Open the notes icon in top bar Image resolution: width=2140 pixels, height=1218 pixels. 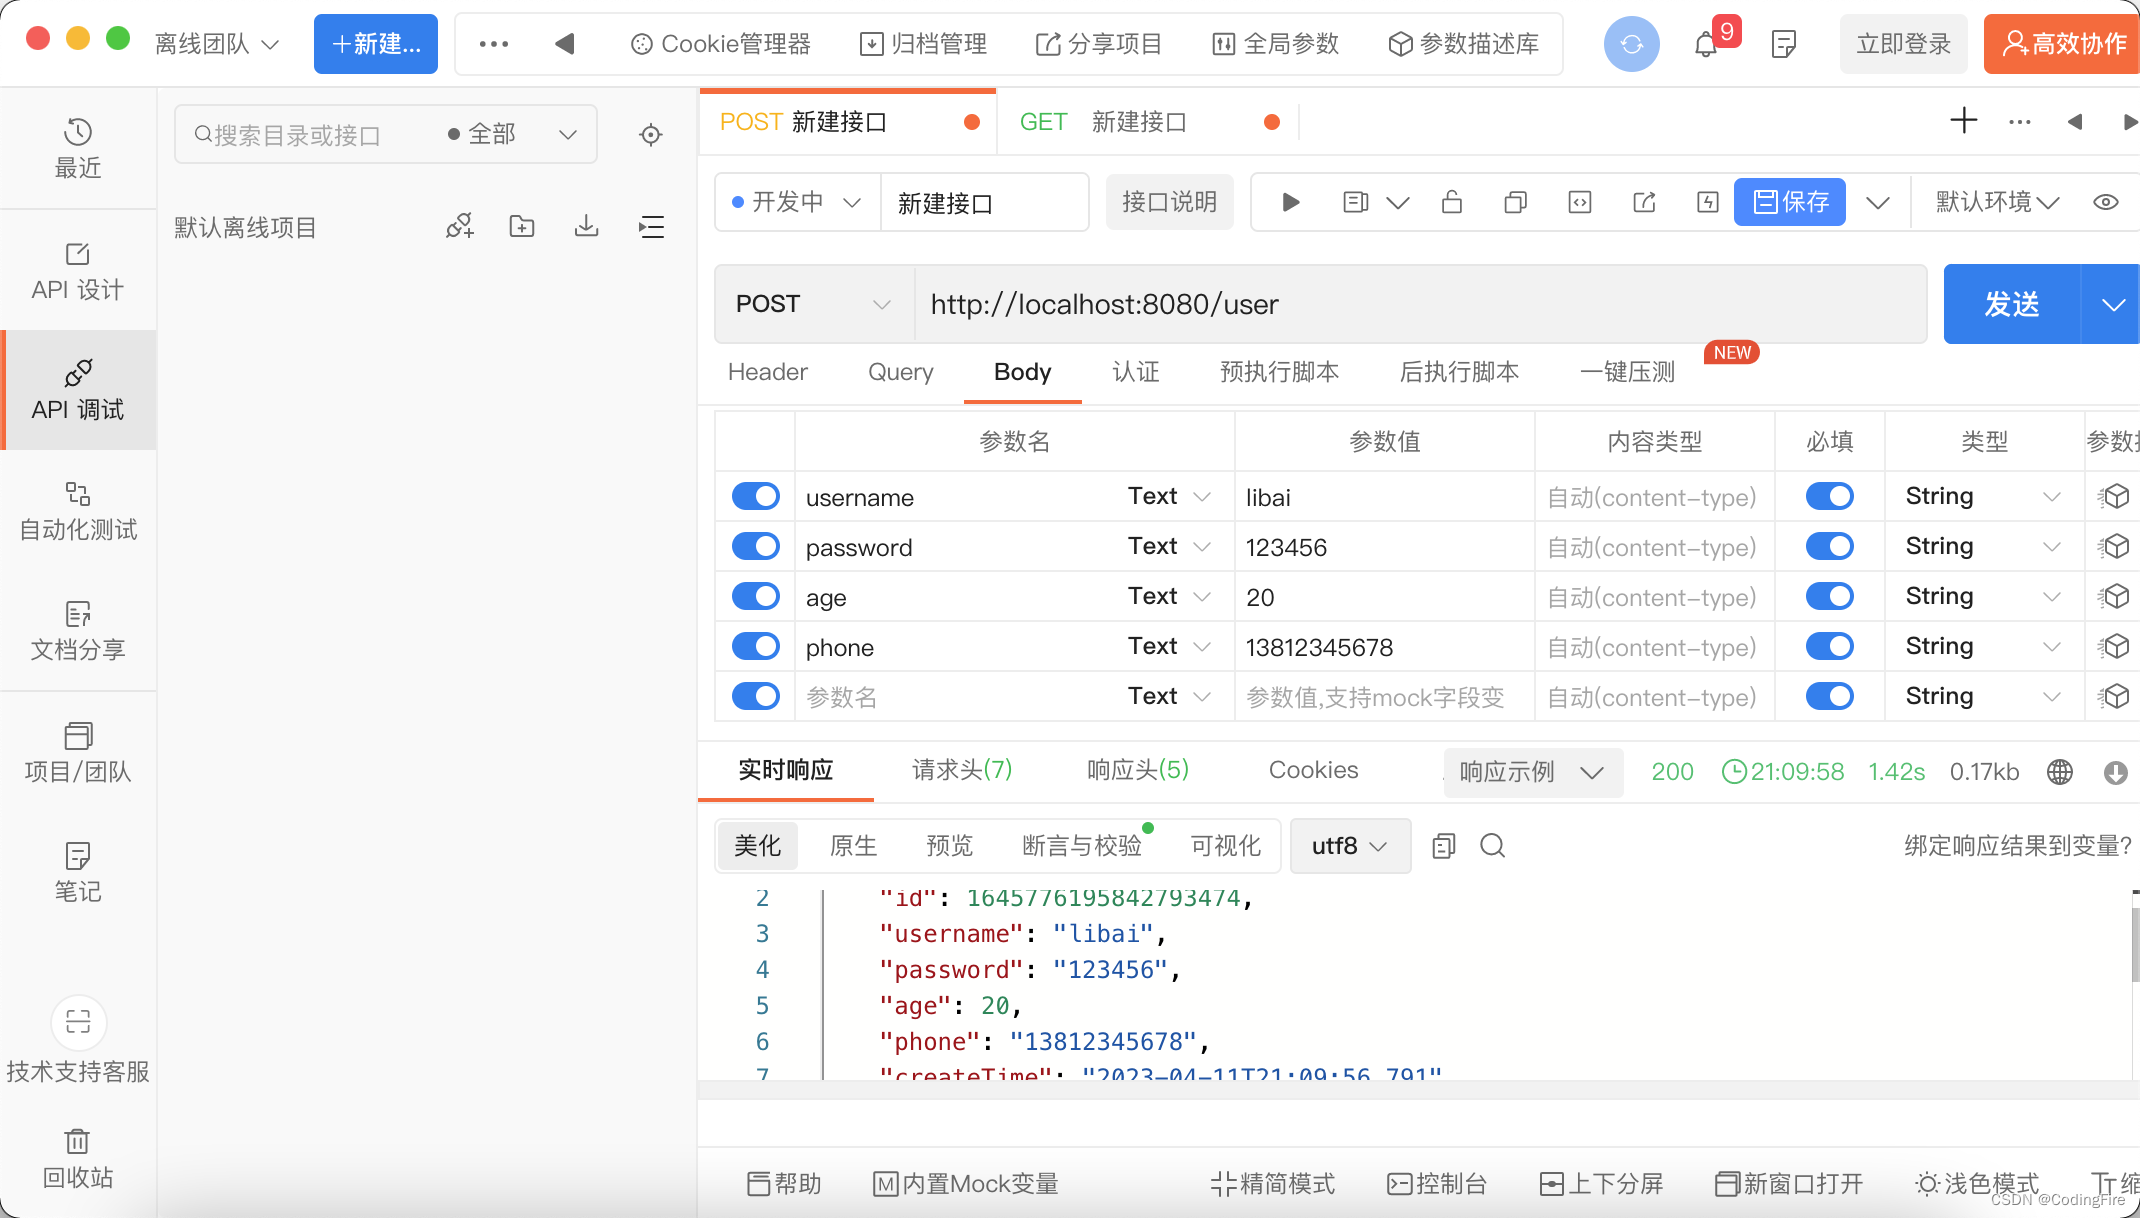click(1784, 44)
